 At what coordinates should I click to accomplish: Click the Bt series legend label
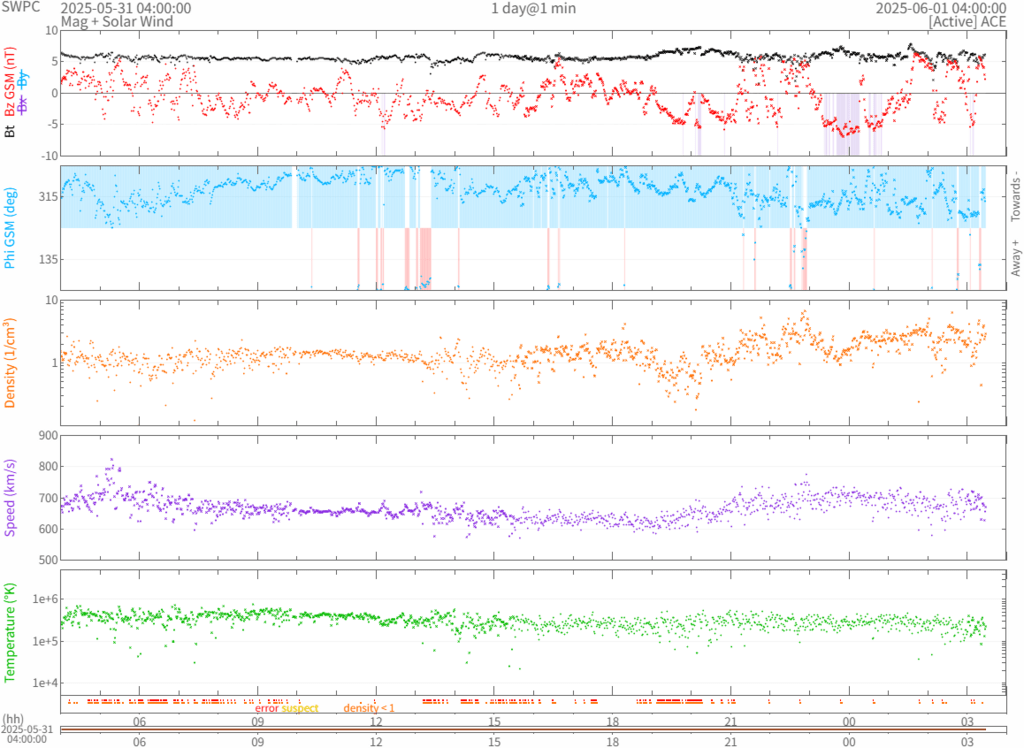pyautogui.click(x=10, y=129)
